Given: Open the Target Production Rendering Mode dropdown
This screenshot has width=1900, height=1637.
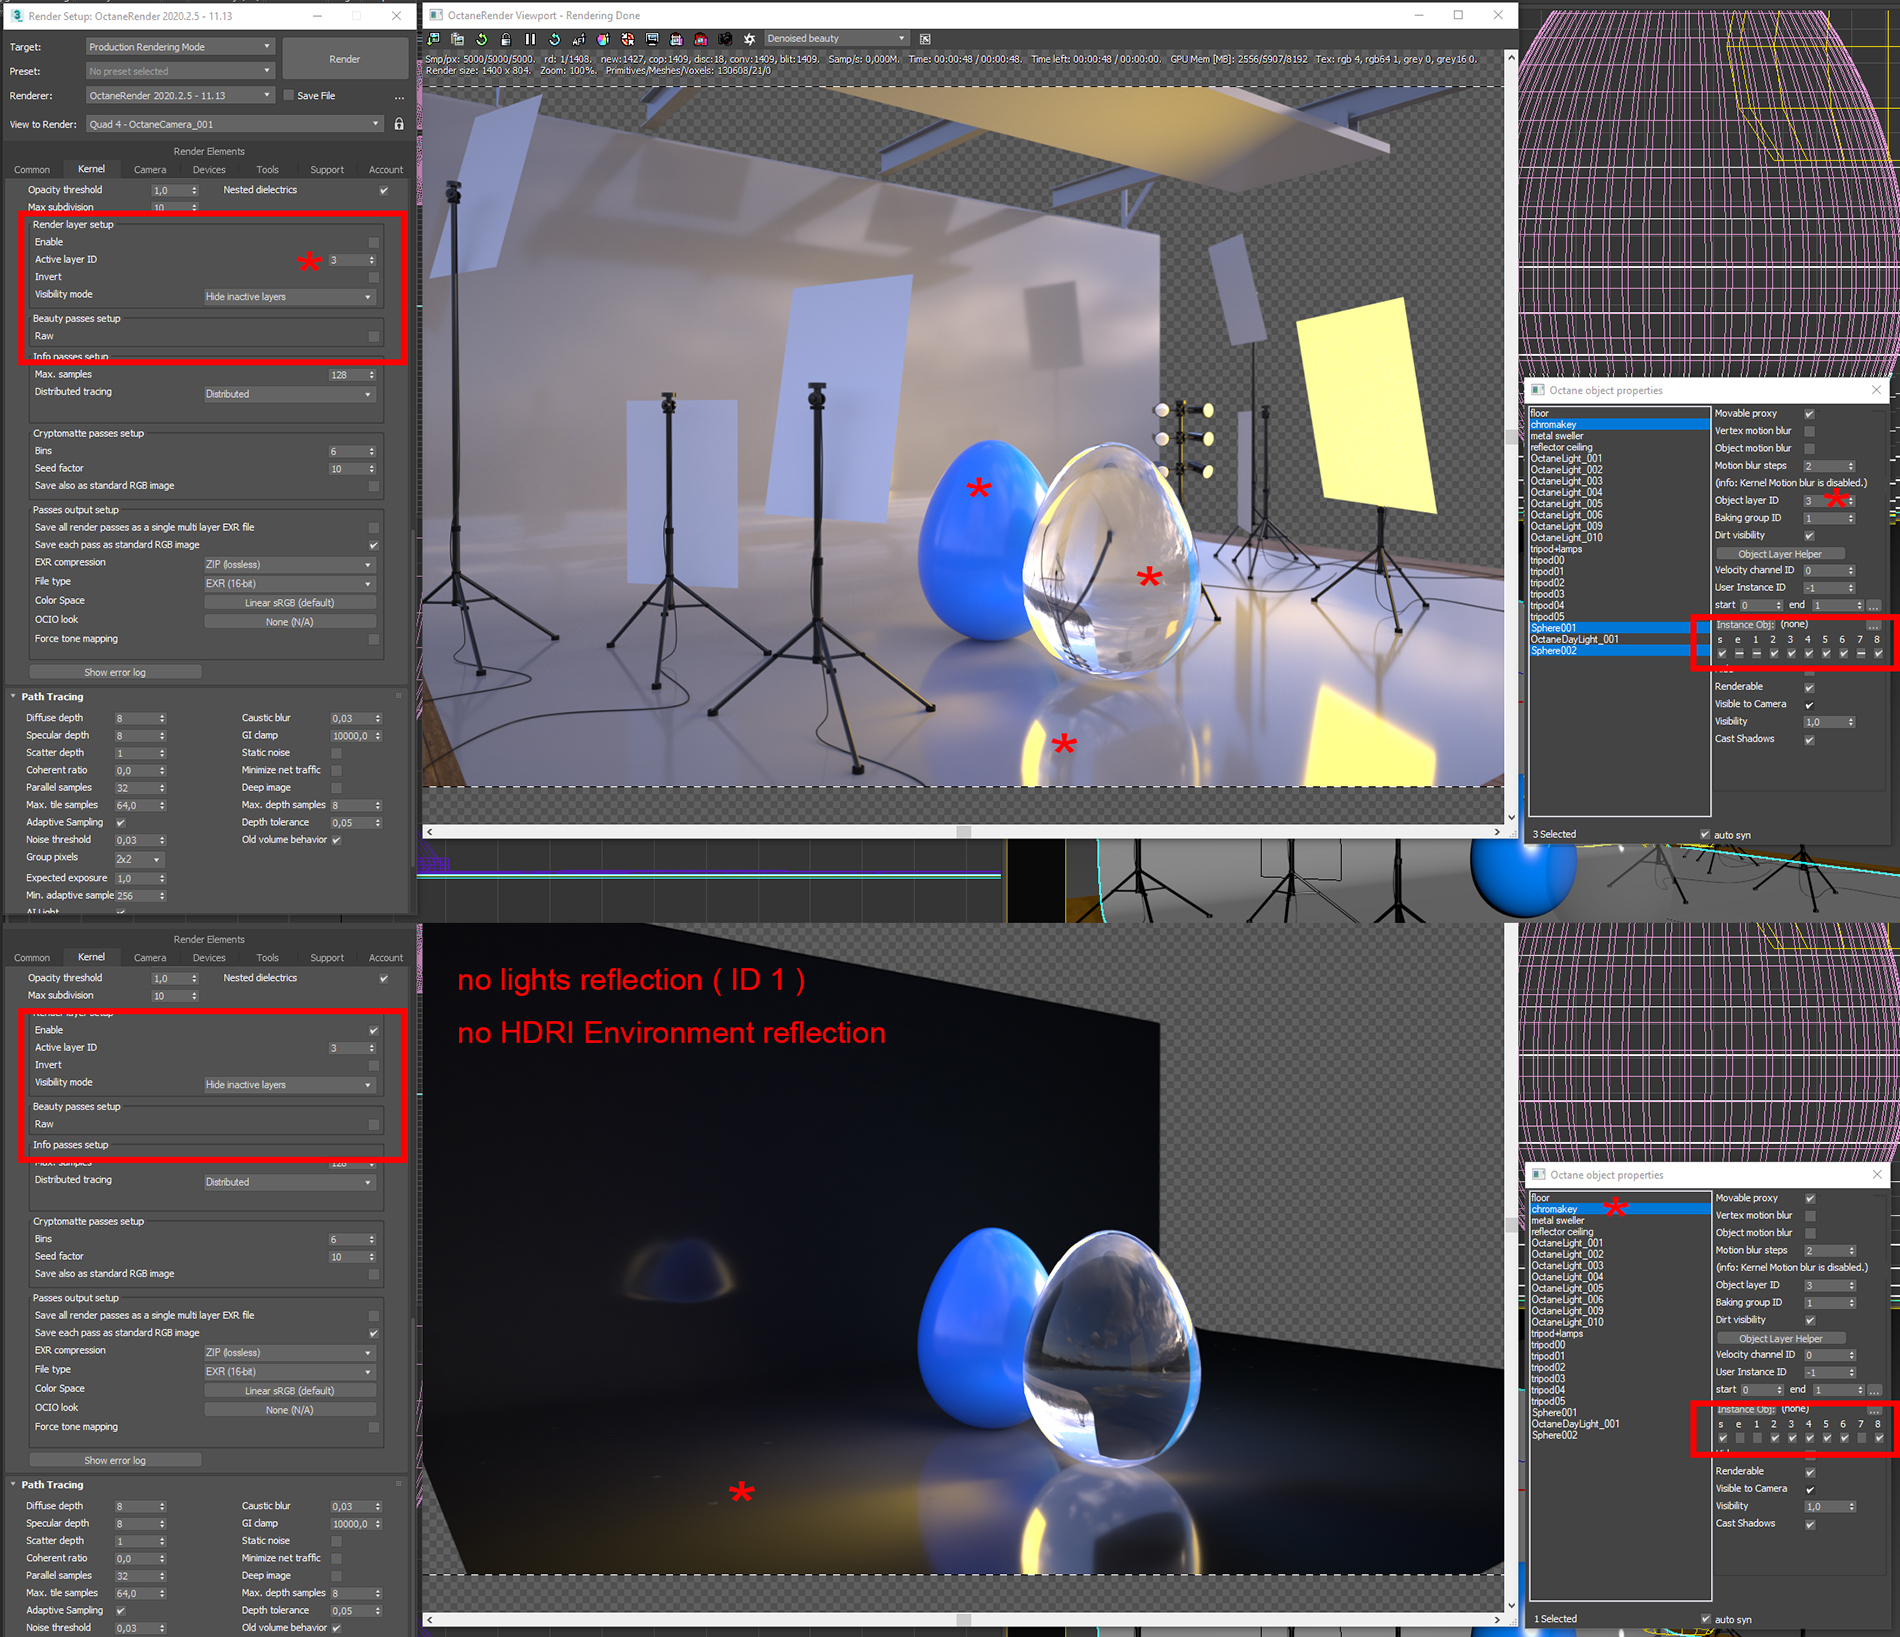Looking at the screenshot, I should [179, 47].
